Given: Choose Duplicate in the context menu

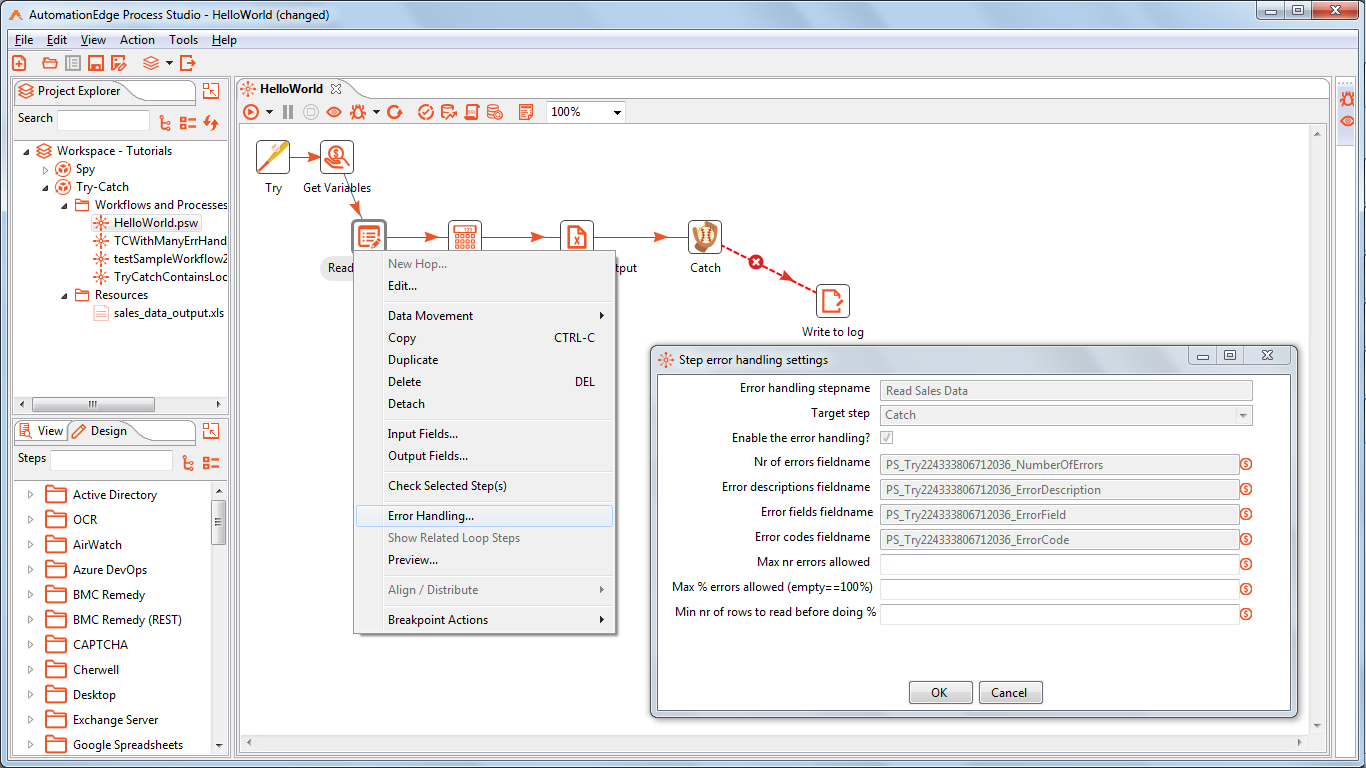Looking at the screenshot, I should tap(485, 360).
